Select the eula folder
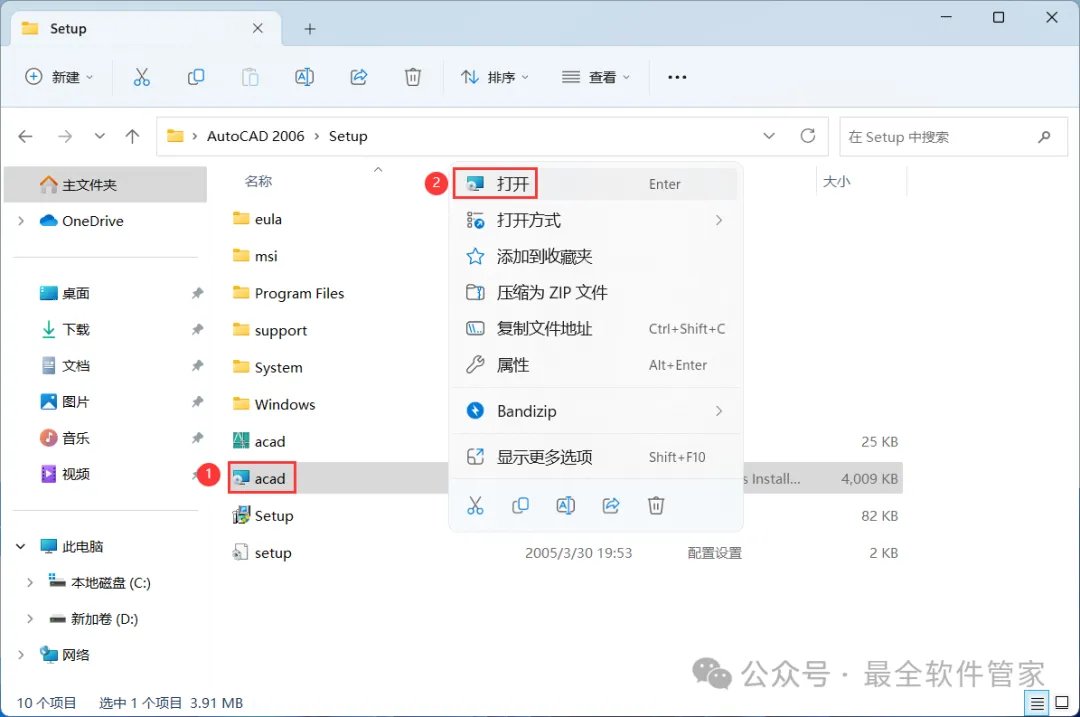 point(257,219)
